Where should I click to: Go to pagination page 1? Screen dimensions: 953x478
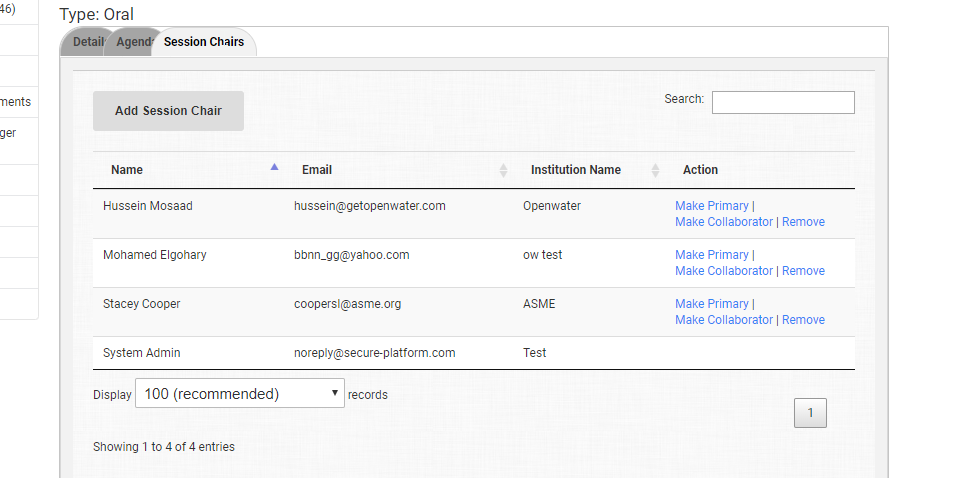click(x=810, y=413)
